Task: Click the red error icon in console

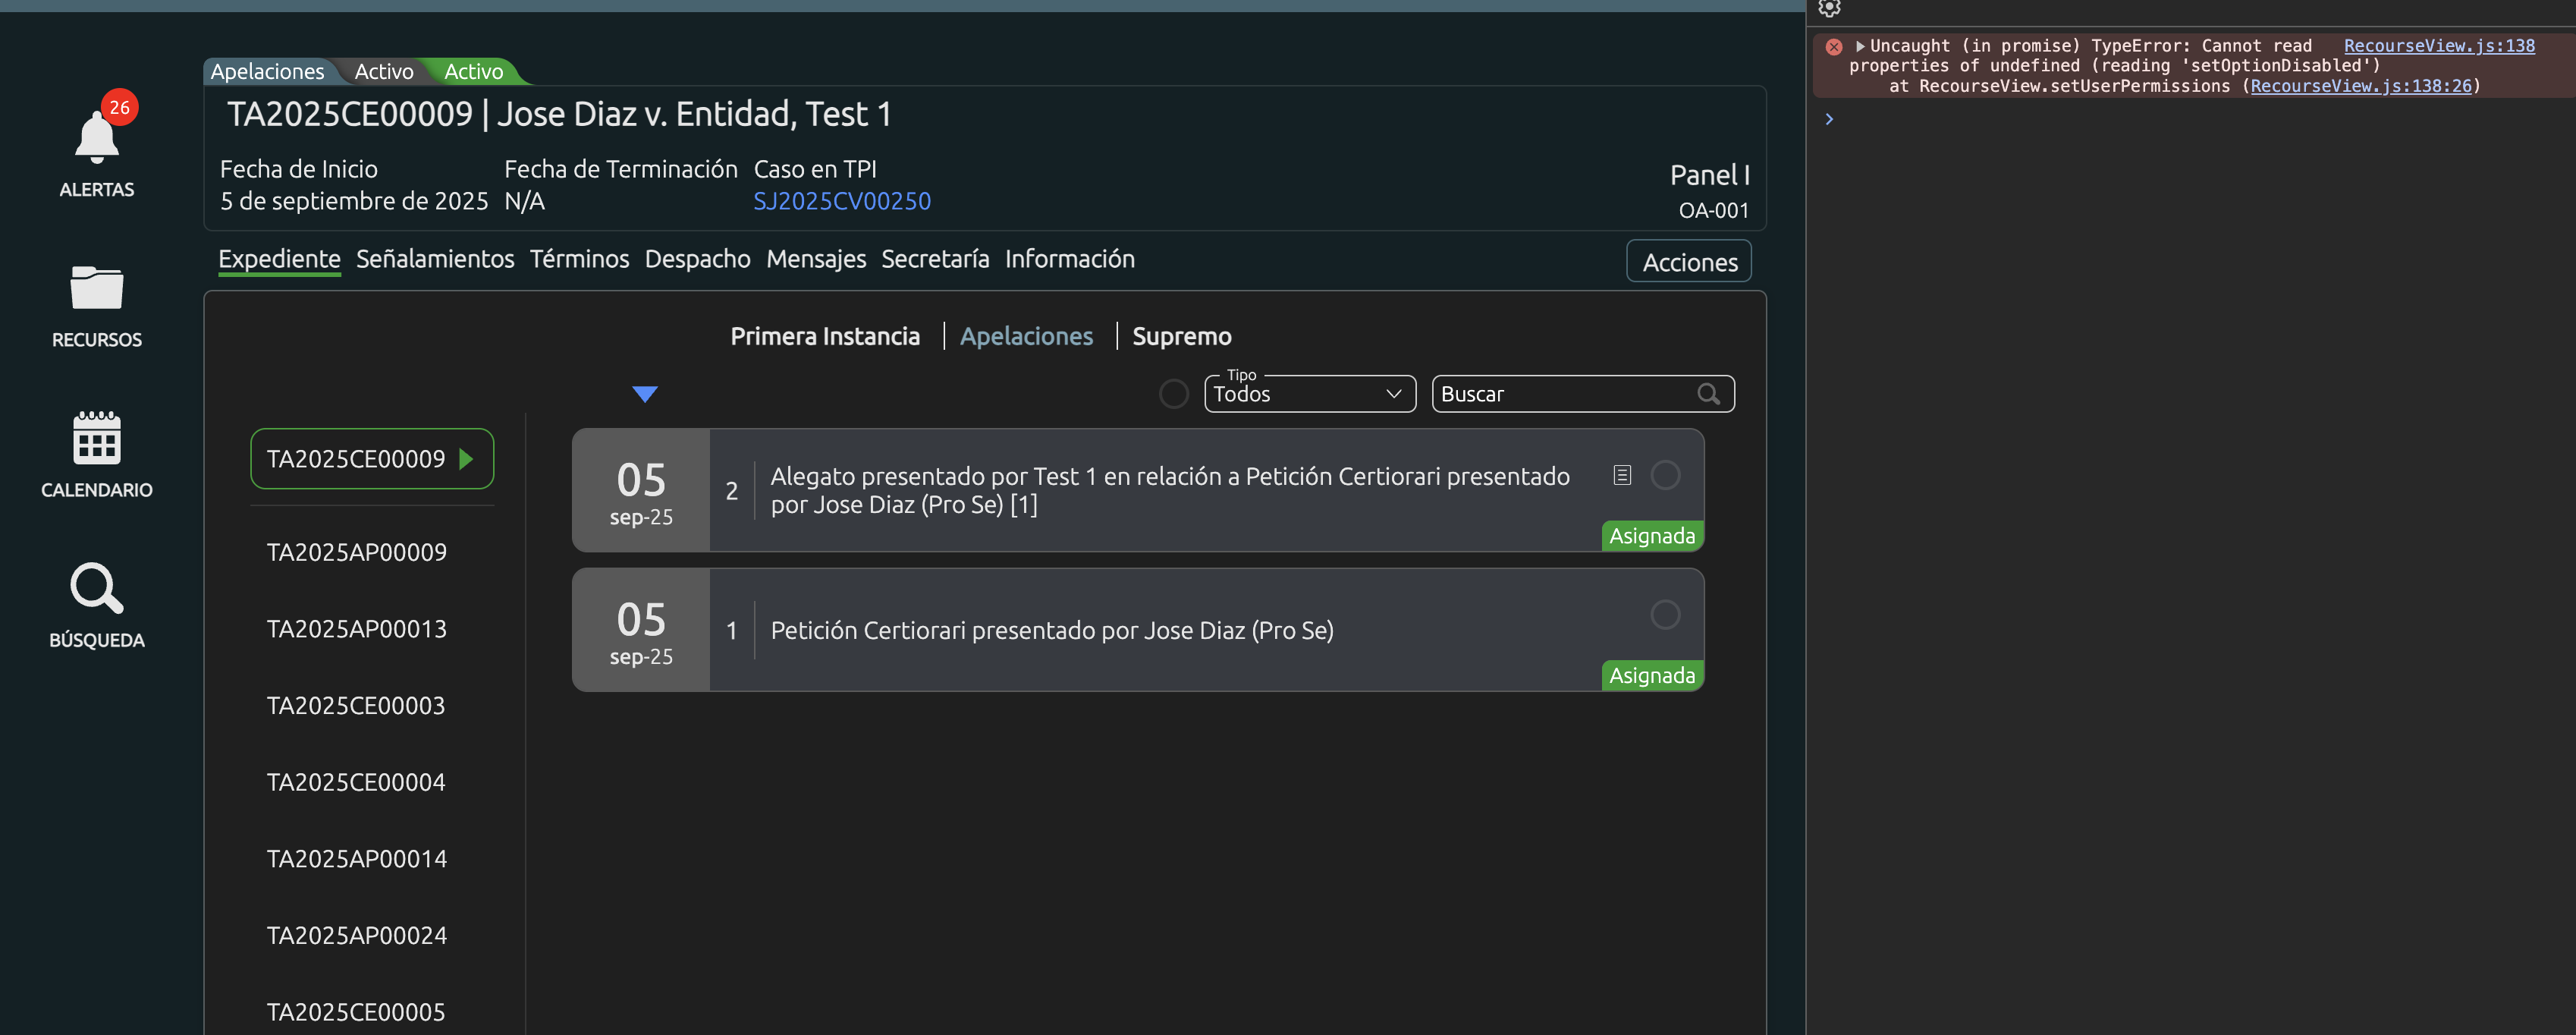Action: pyautogui.click(x=1833, y=46)
